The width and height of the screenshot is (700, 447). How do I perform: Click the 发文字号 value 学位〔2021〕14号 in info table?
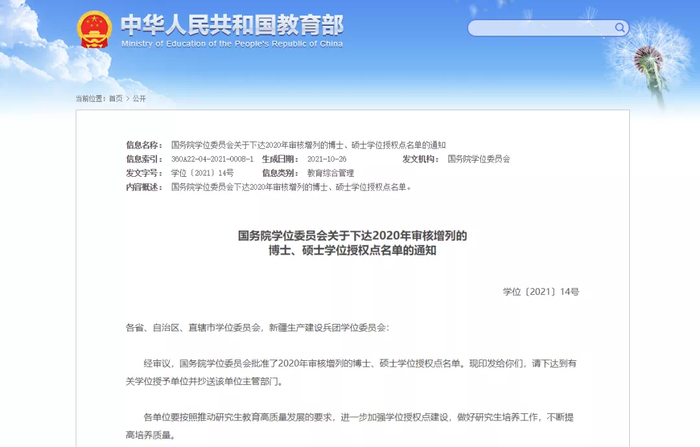click(202, 173)
